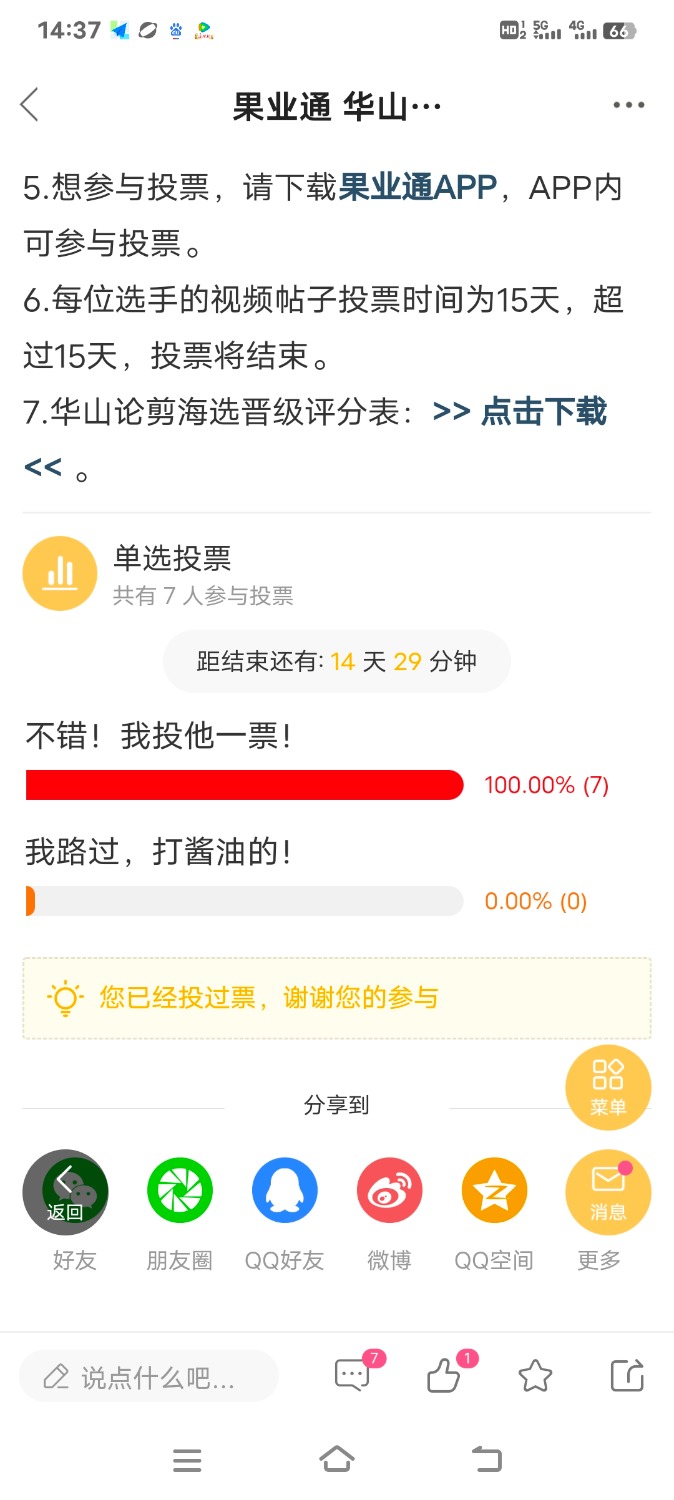Tap the share icon in bottom bar
The width and height of the screenshot is (674, 1500).
pyautogui.click(x=627, y=1376)
